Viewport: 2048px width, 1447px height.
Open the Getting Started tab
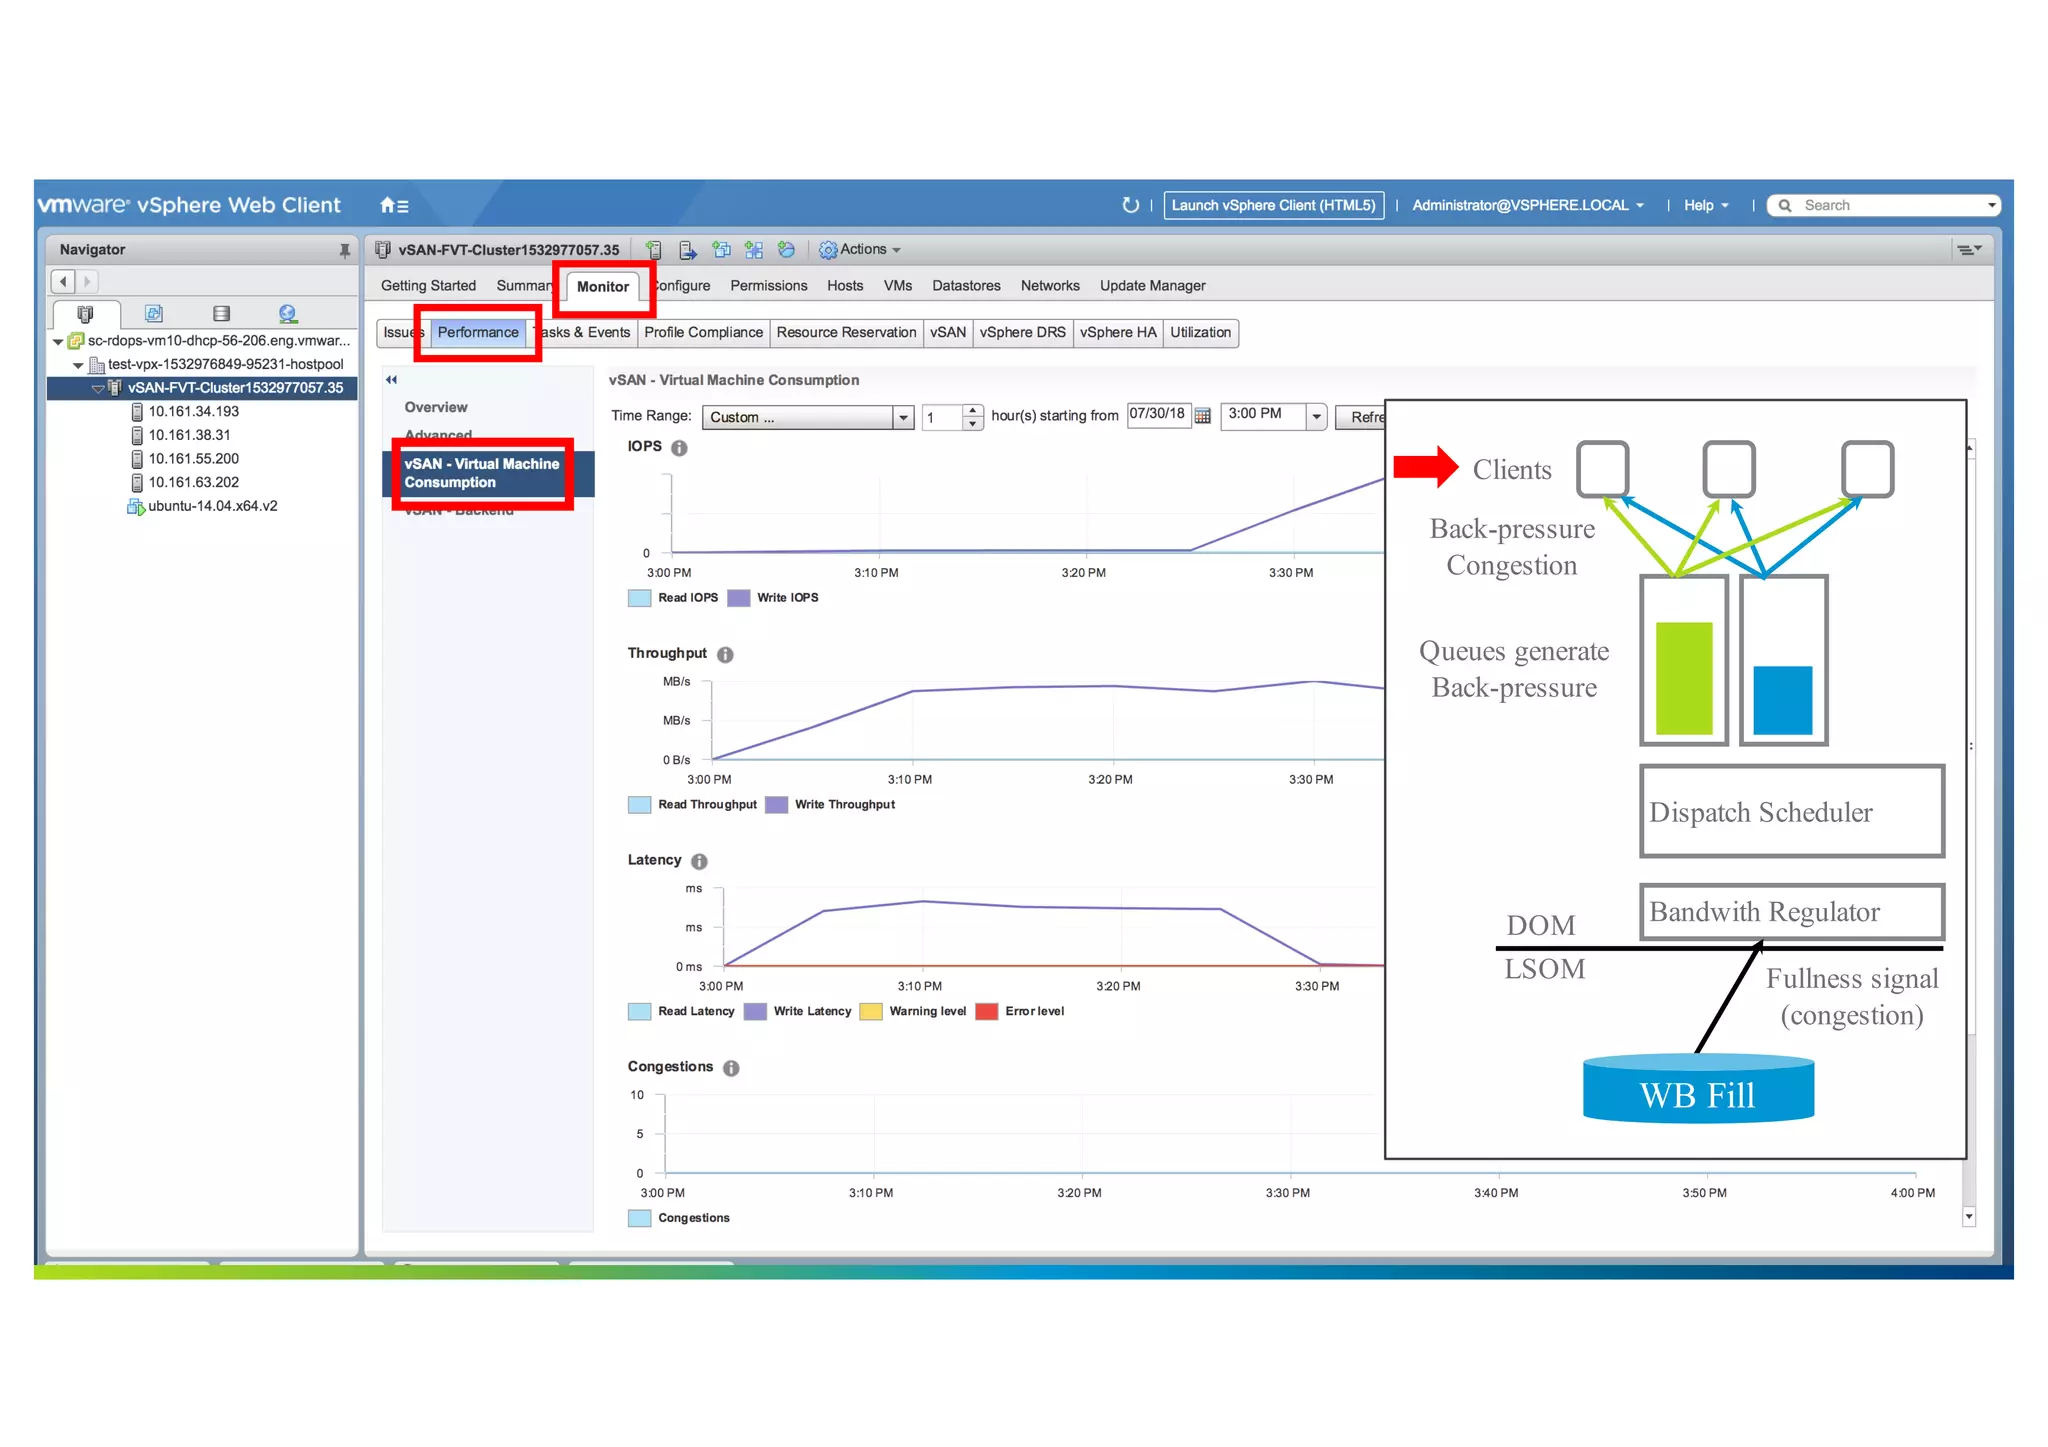tap(428, 286)
